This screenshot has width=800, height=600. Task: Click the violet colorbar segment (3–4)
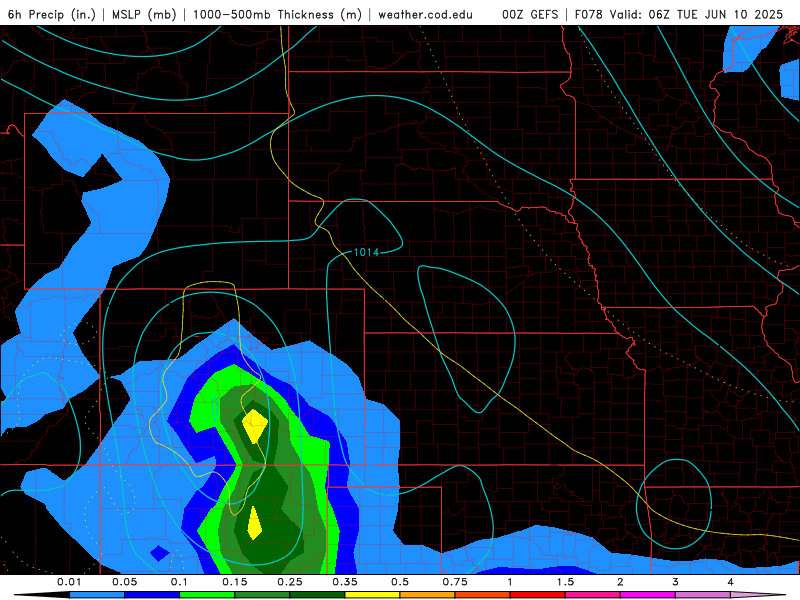tap(703, 595)
